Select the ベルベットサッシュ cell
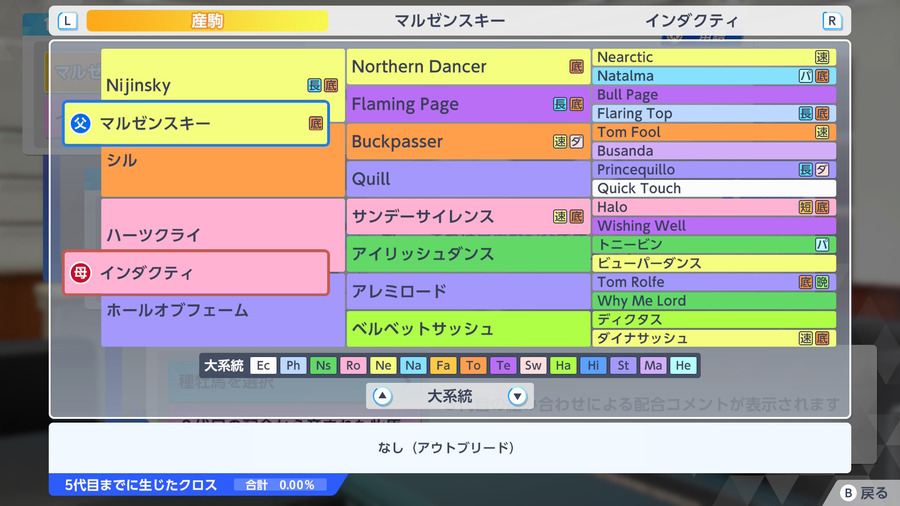 click(468, 329)
